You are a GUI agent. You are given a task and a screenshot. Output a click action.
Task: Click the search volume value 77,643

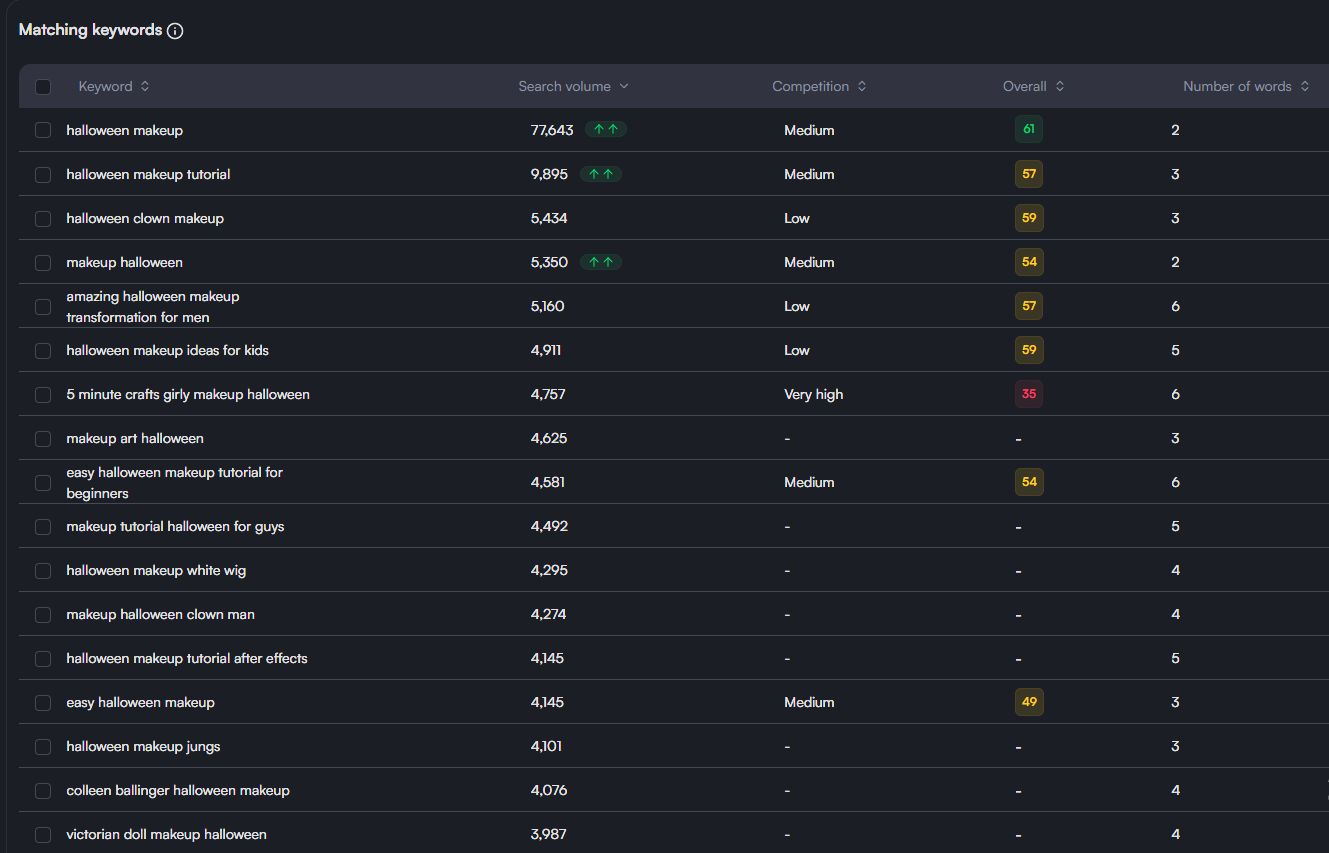(x=552, y=131)
